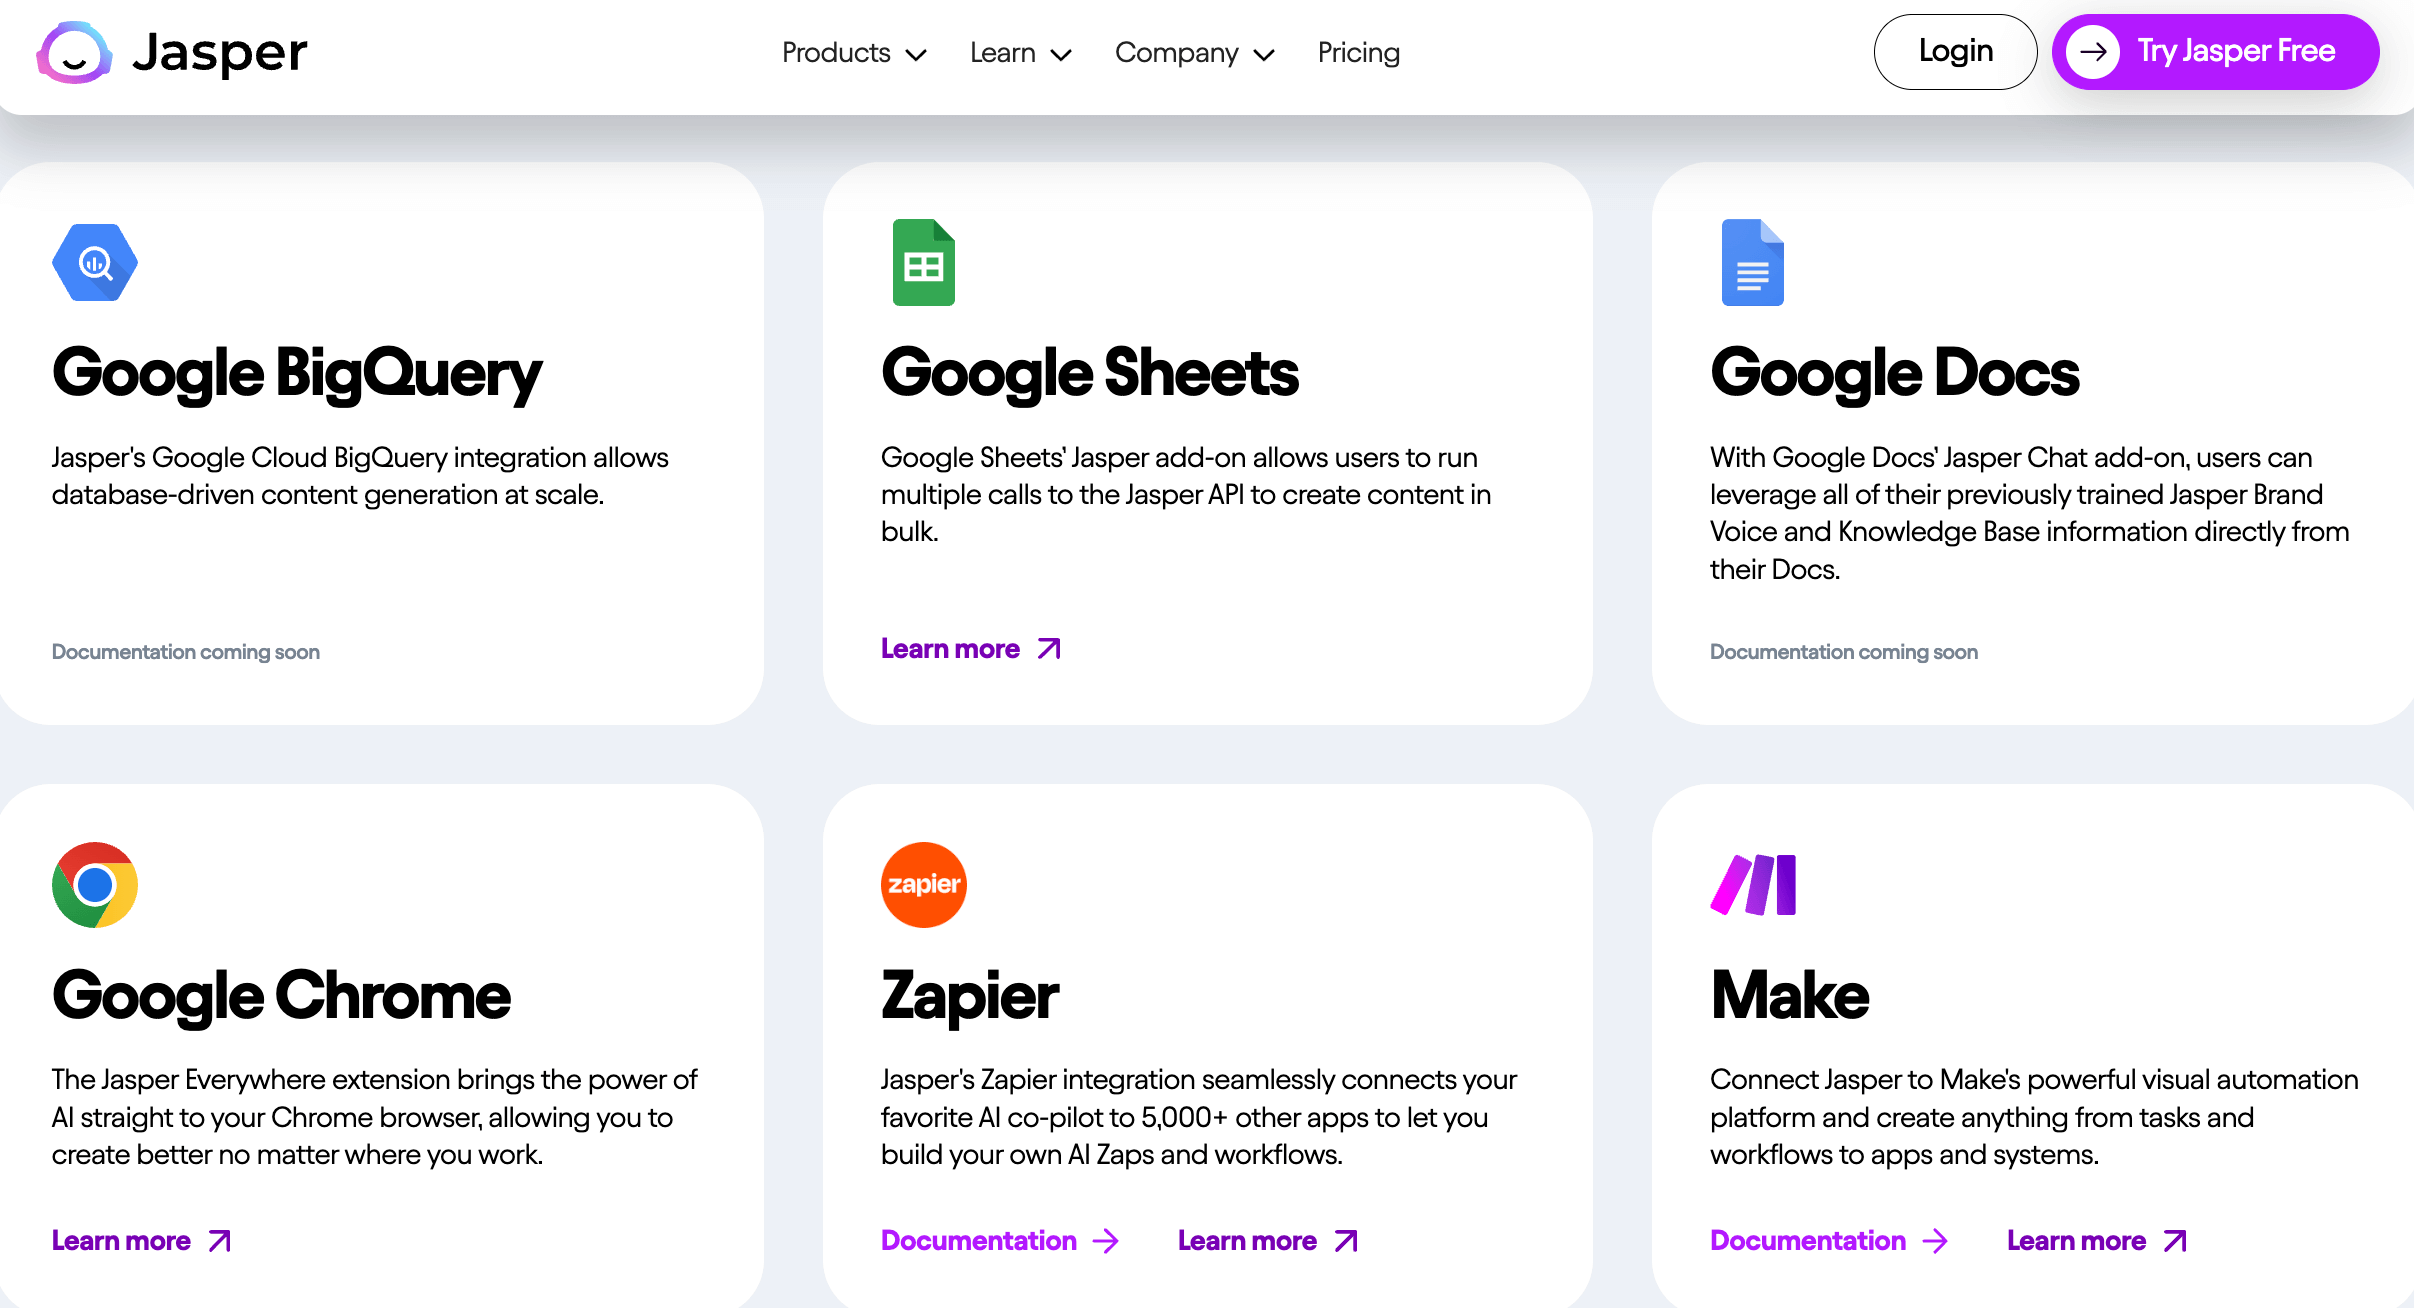Click the Zapier description about 5,000+ apps

(1199, 1117)
